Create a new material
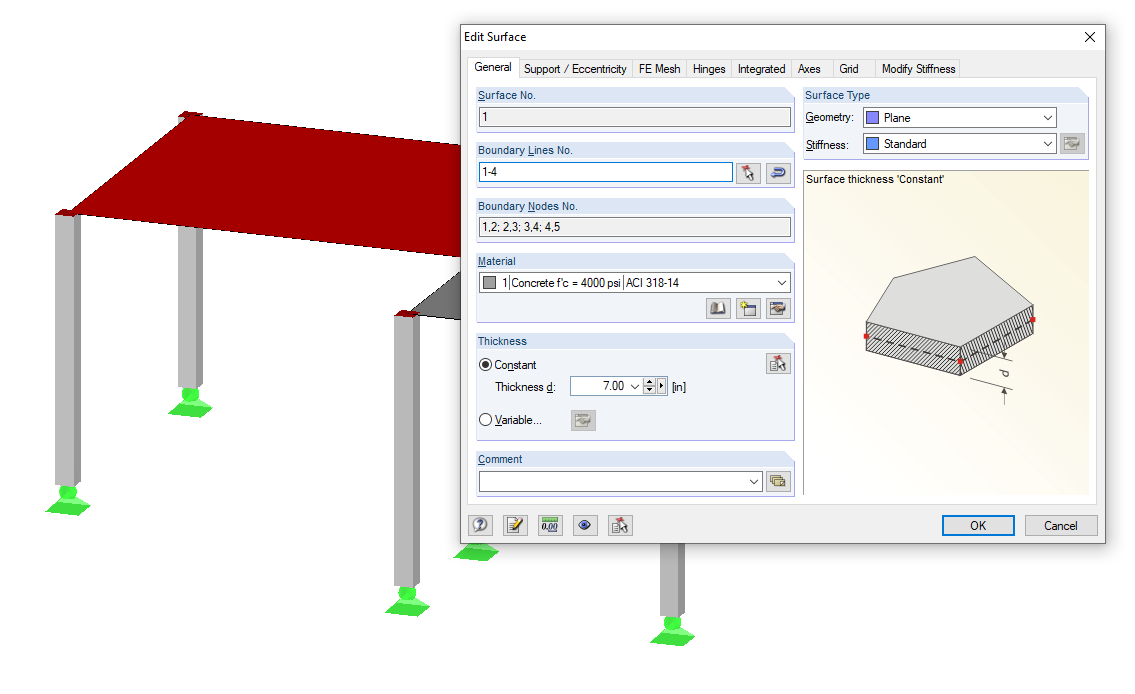 [x=748, y=308]
